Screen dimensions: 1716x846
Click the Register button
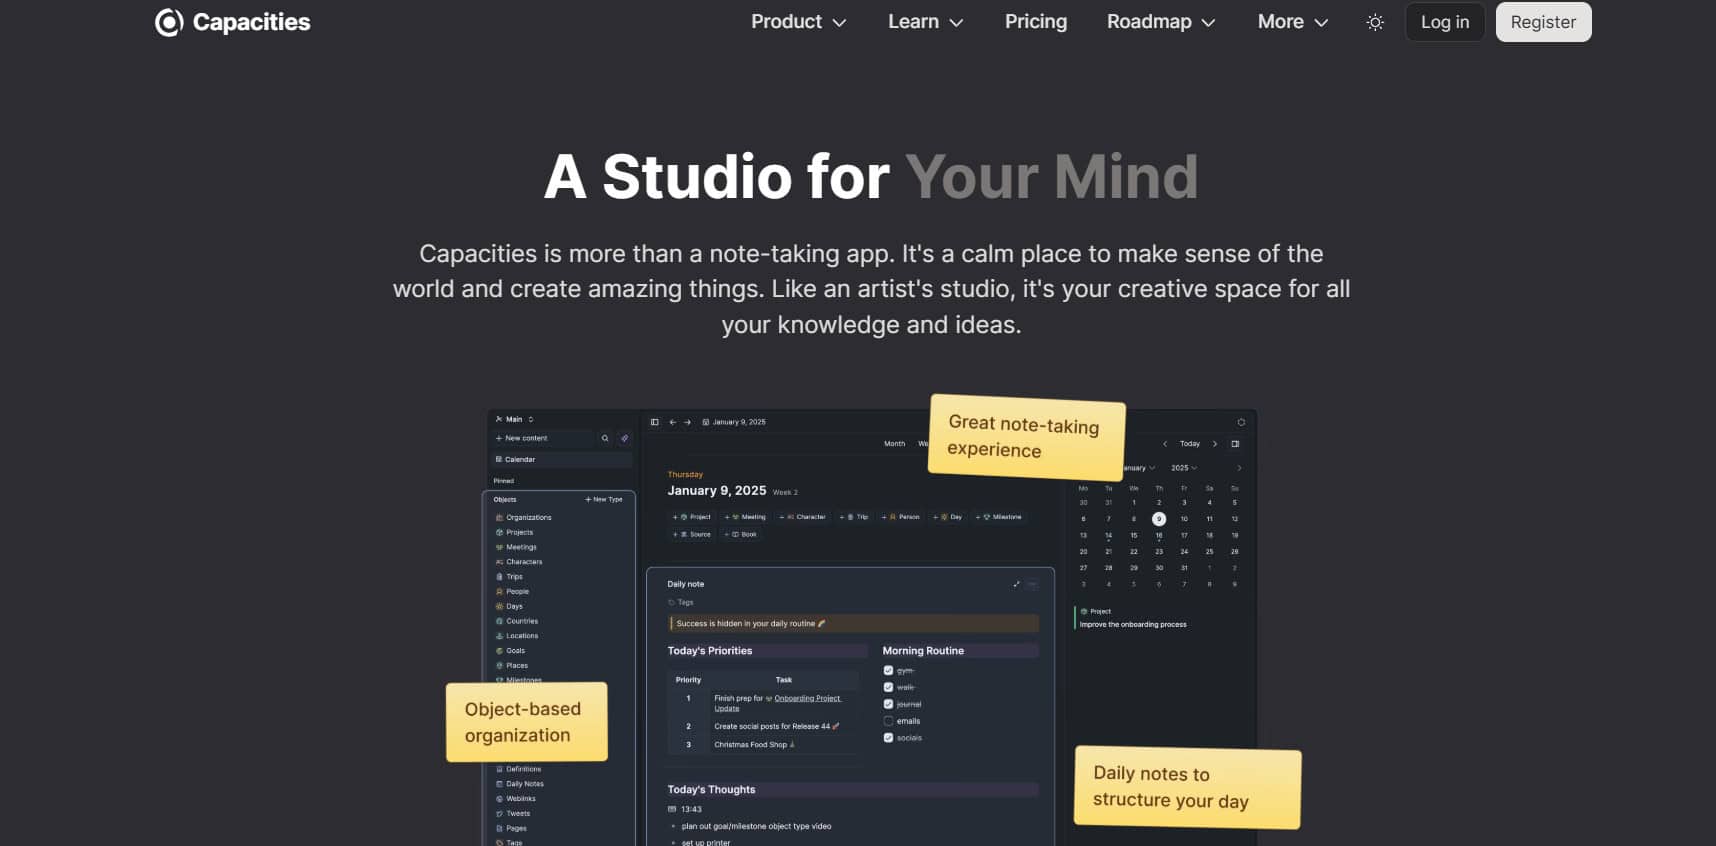pyautogui.click(x=1542, y=22)
